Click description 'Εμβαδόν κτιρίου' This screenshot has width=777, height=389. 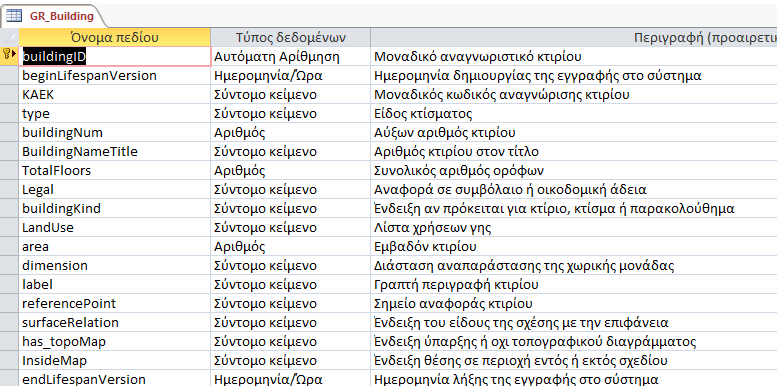[425, 246]
